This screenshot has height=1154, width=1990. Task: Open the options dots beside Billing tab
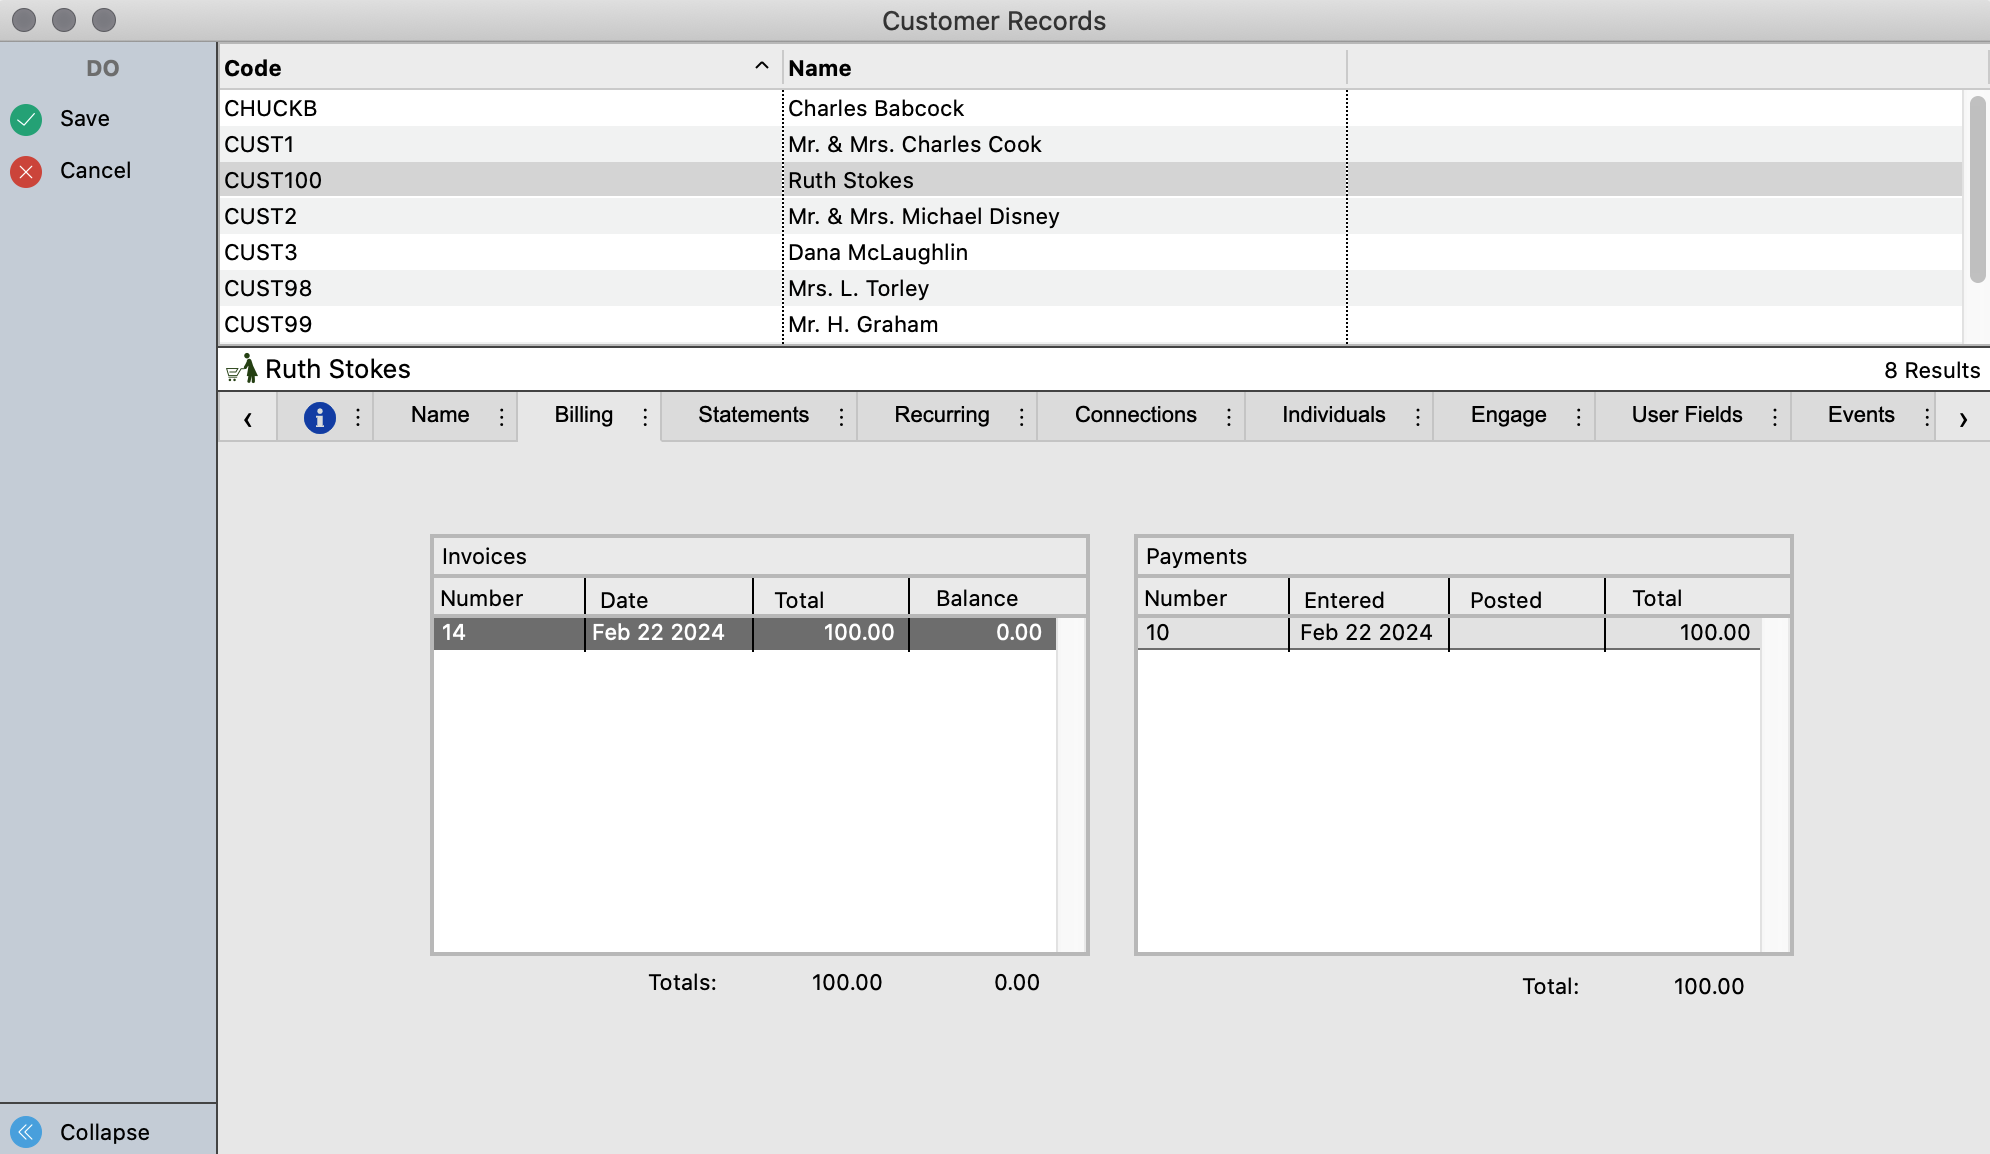[x=645, y=417]
